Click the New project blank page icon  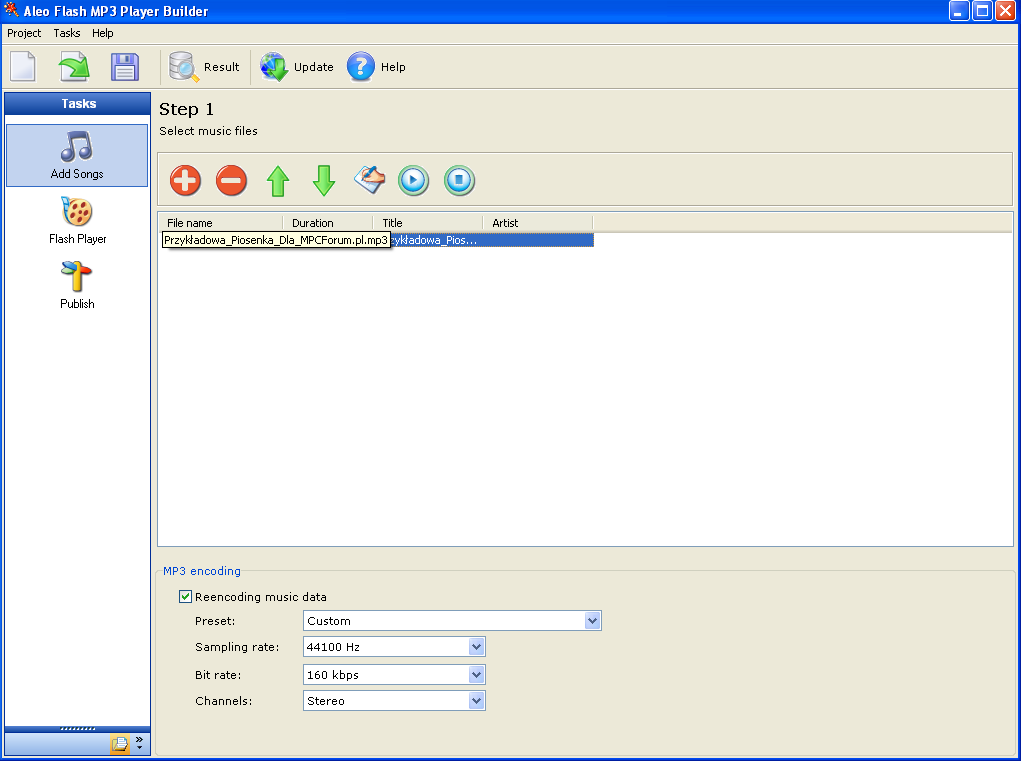coord(23,66)
